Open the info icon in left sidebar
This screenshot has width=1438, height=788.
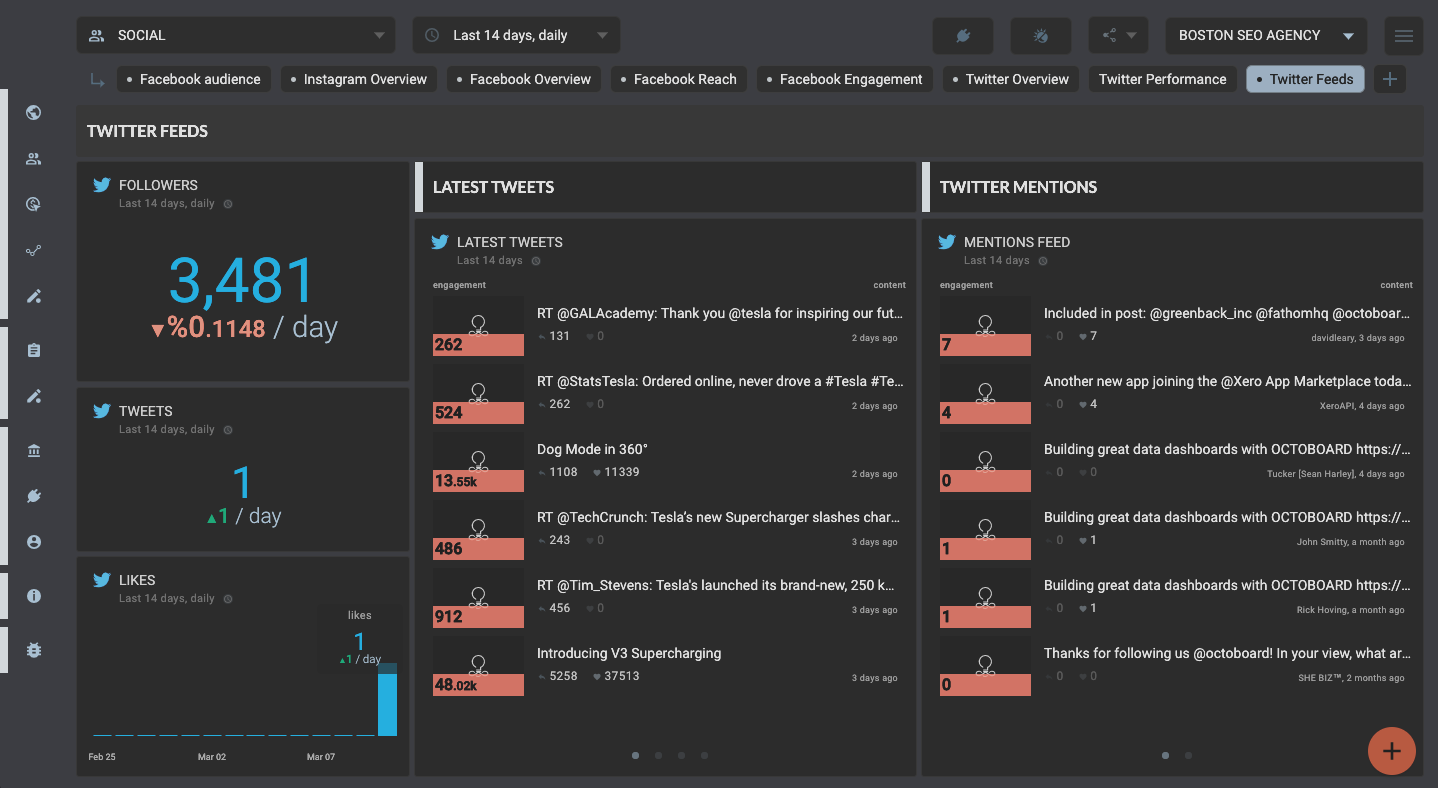tap(33, 596)
